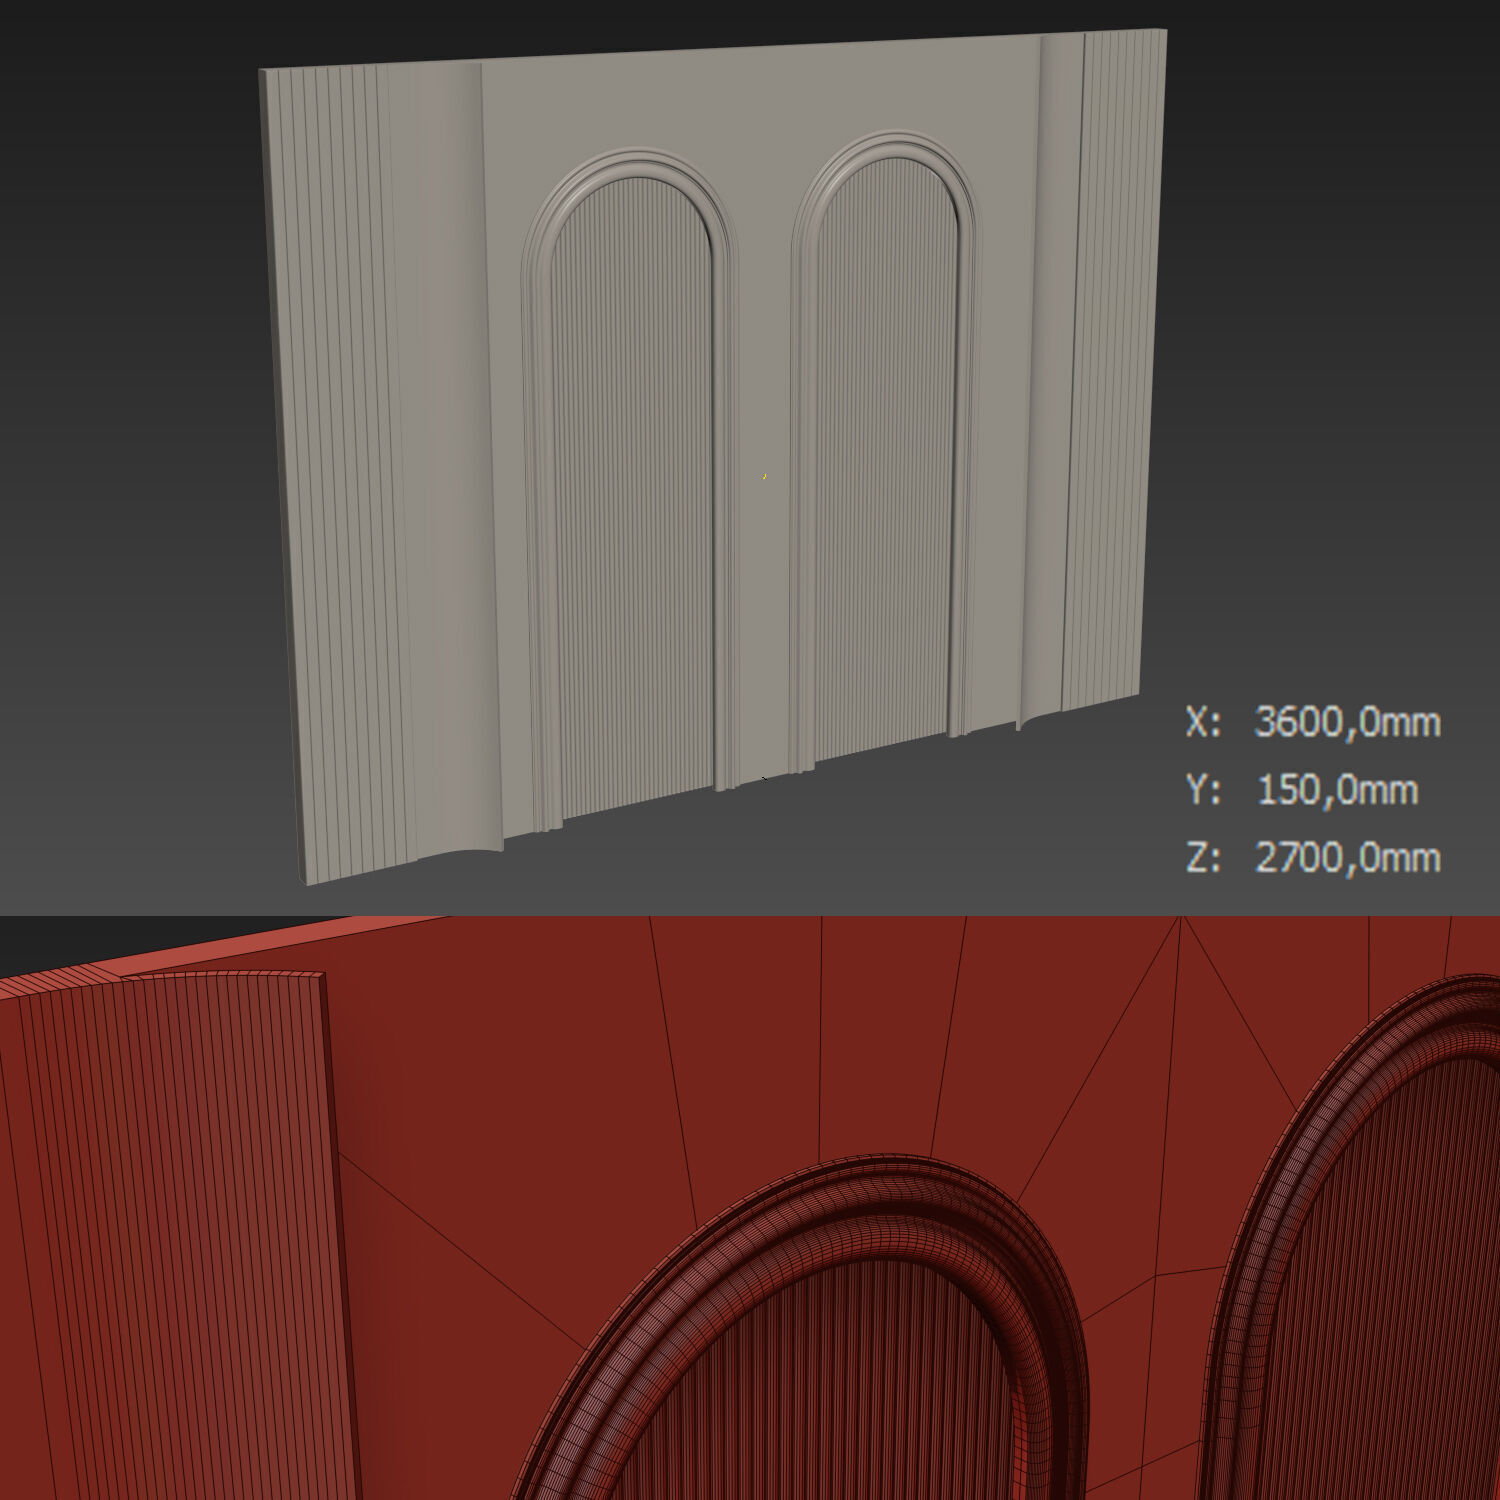Click the "X:" axis label

pos(1203,721)
